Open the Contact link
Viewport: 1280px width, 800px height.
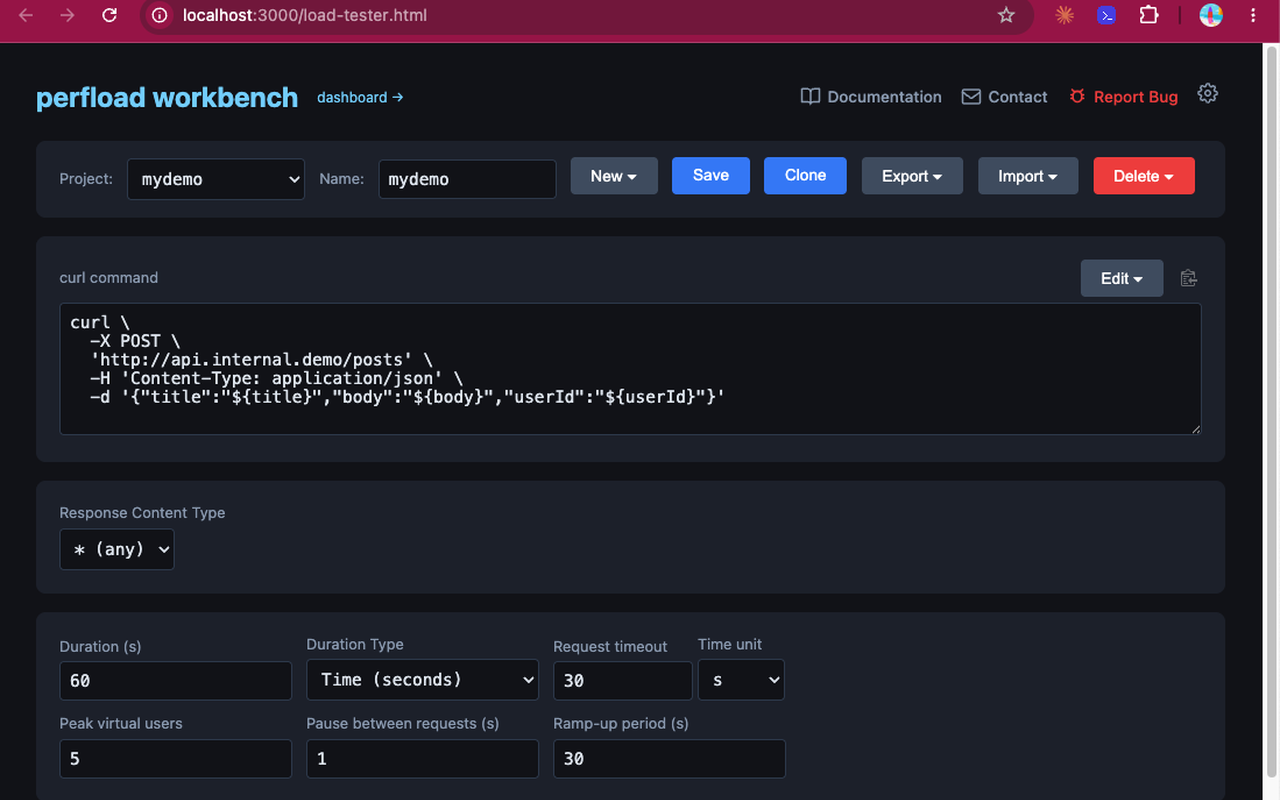coord(1004,97)
